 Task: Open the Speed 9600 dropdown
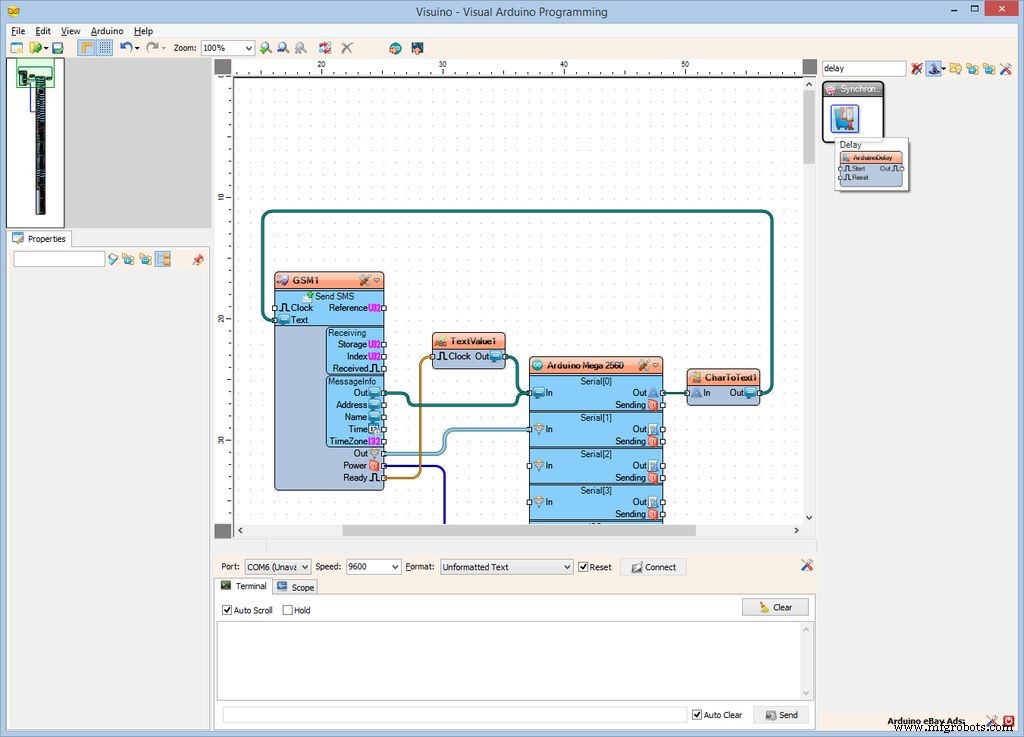point(373,567)
